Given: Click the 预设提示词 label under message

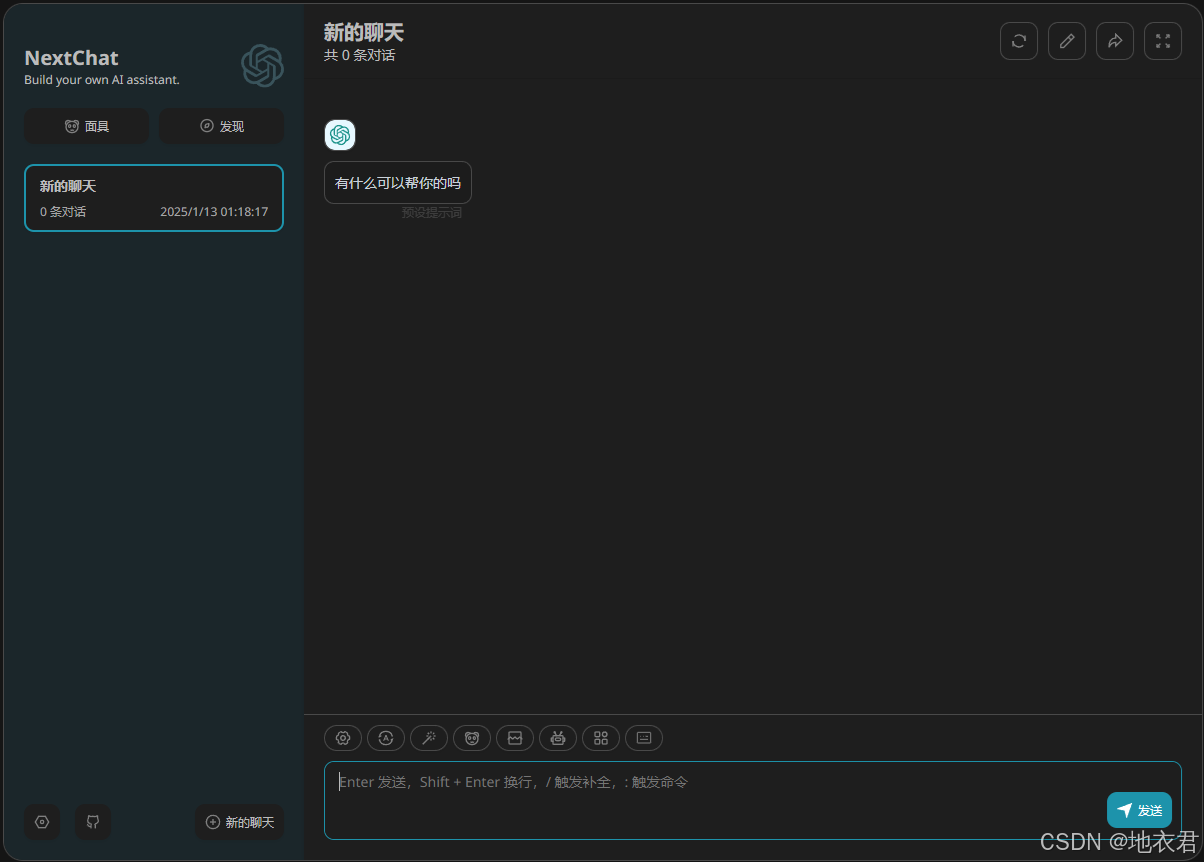Looking at the screenshot, I should (432, 213).
